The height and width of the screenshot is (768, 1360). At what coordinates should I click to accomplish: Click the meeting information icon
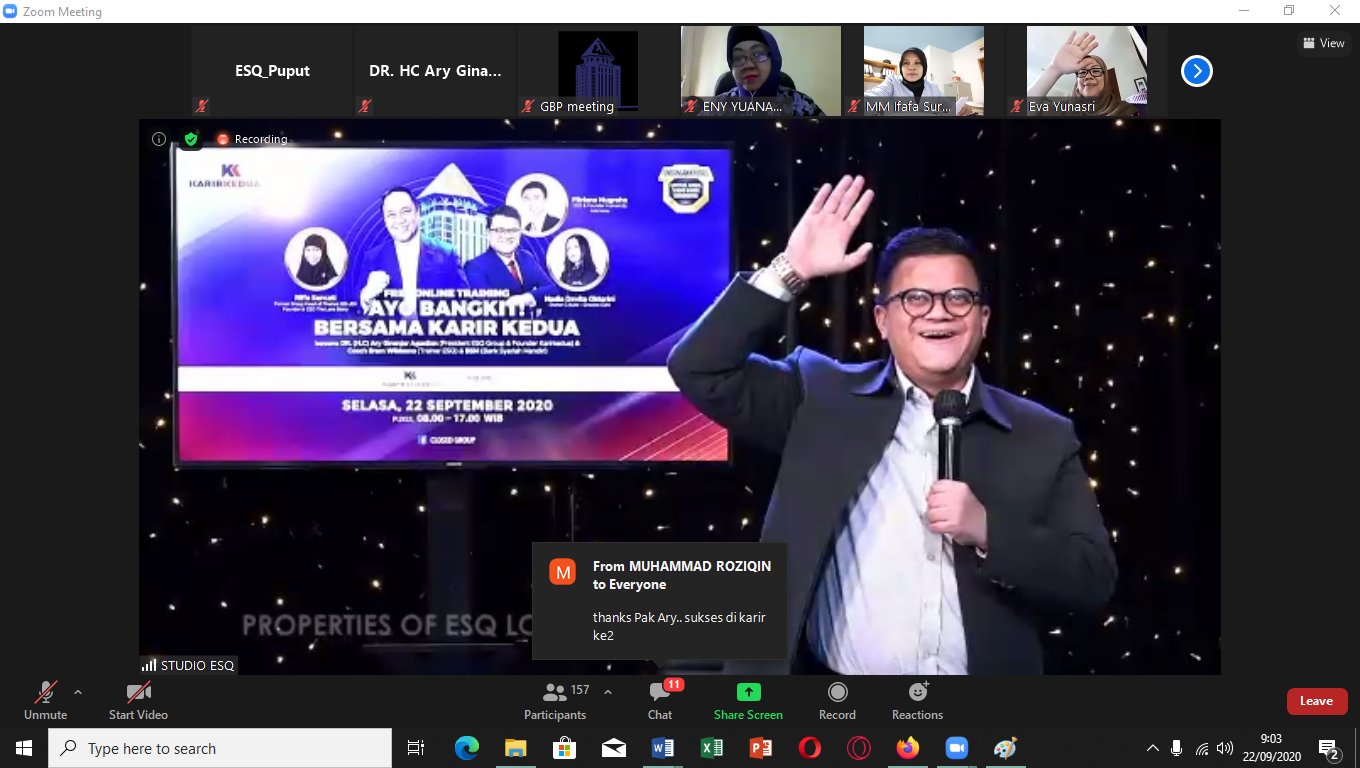[x=159, y=139]
